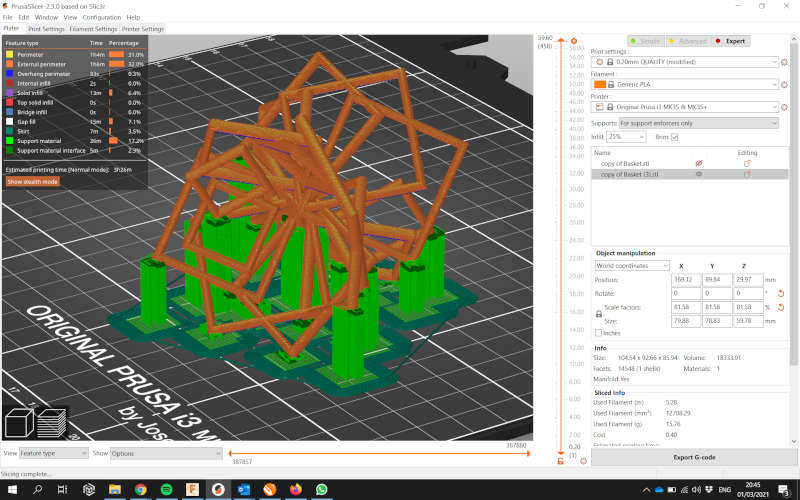Screen dimensions: 800x500
Task: Click upper thumb of vertical layer slider
Action: click(561, 40)
